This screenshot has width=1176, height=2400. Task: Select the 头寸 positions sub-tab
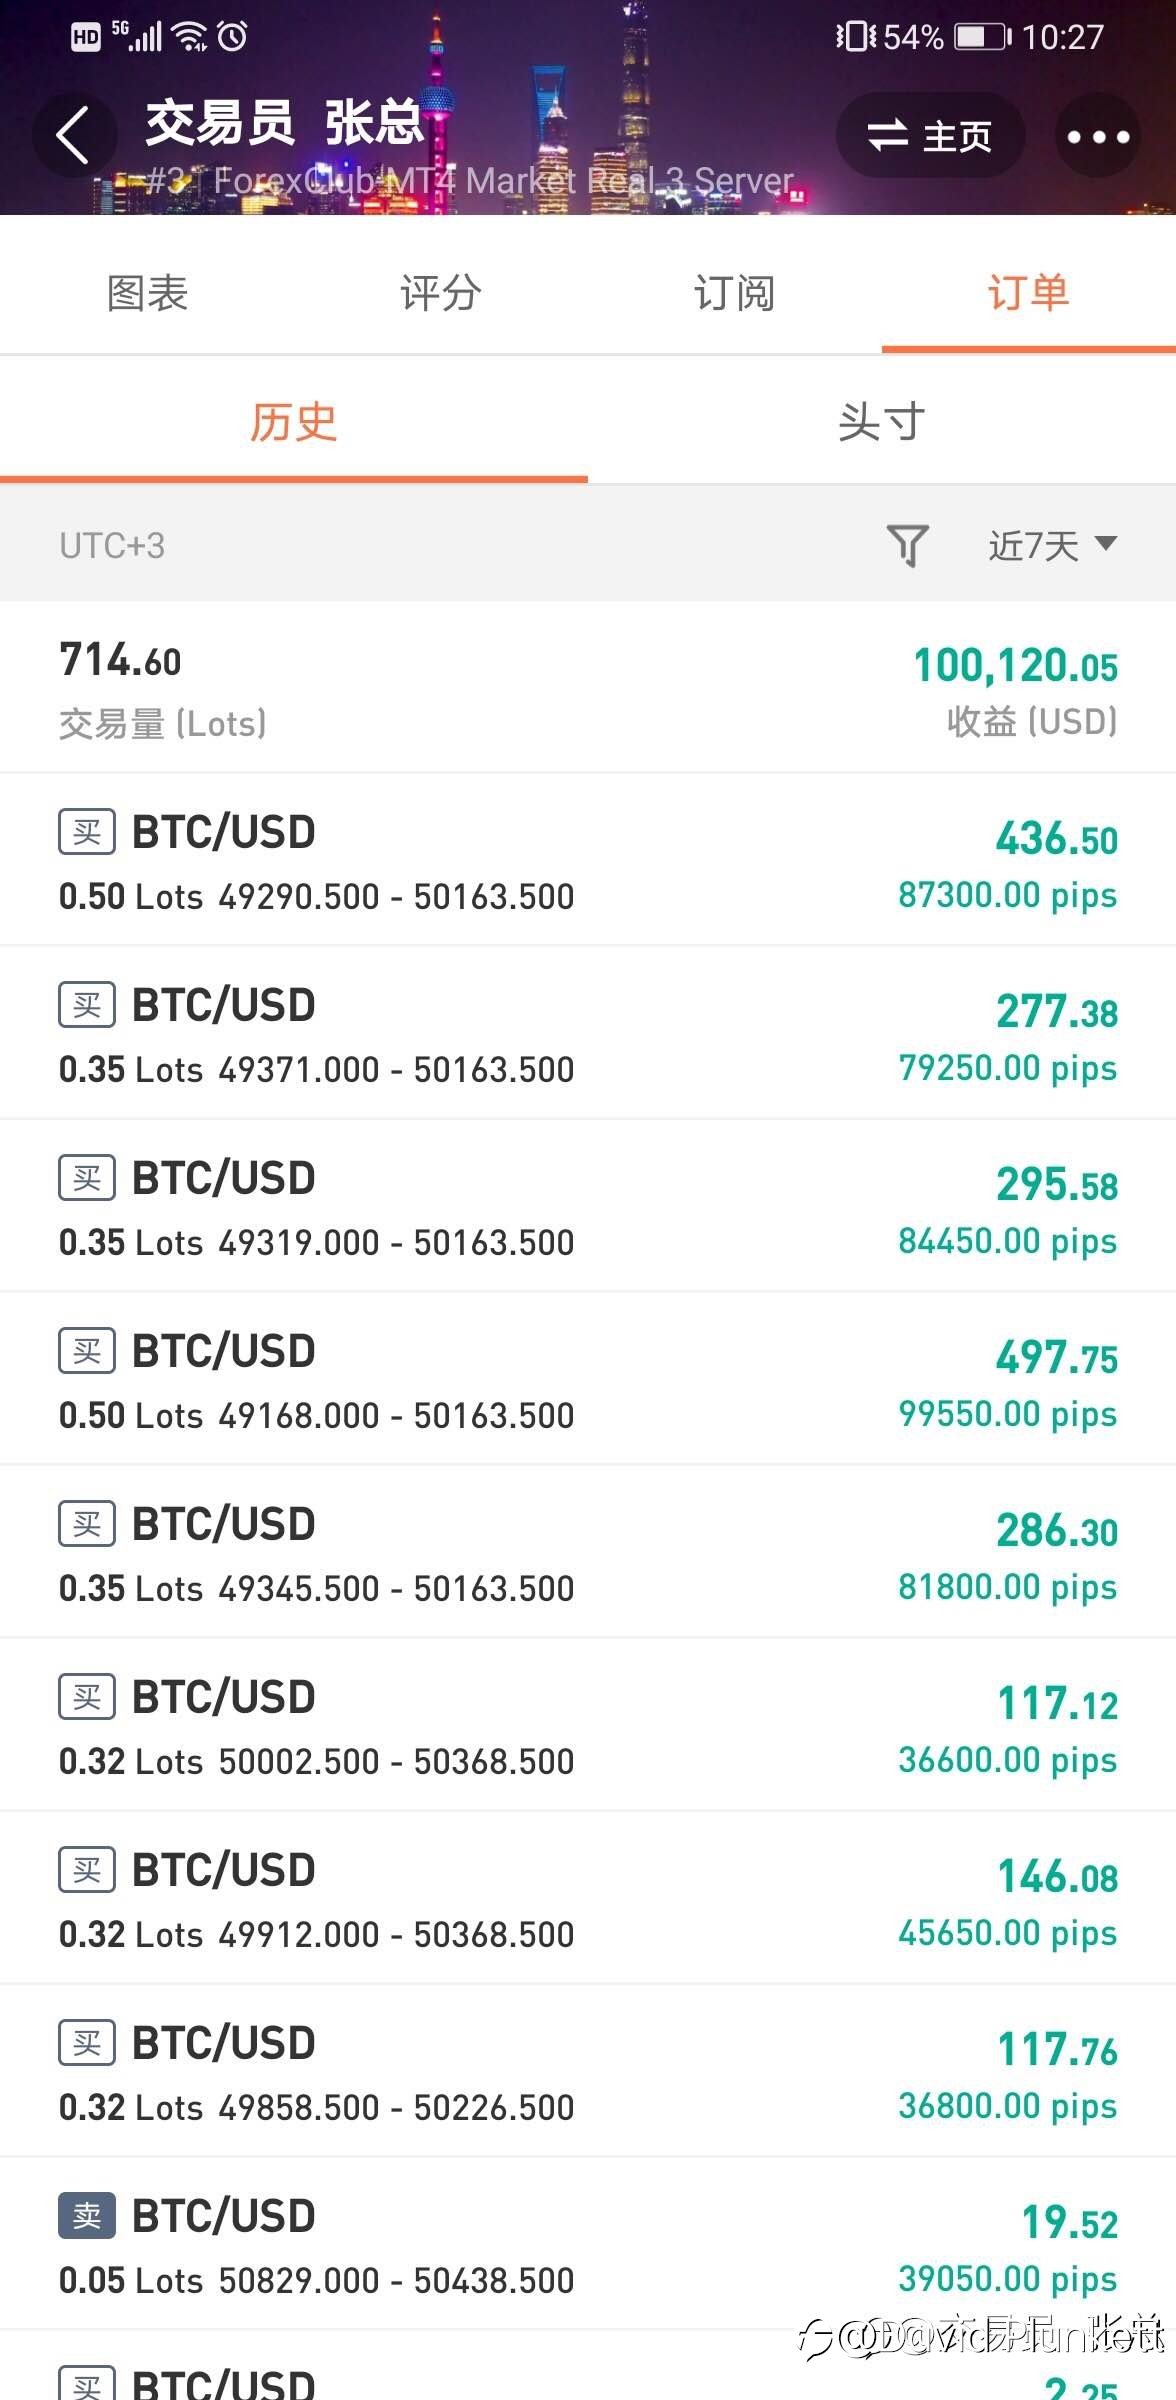[882, 422]
